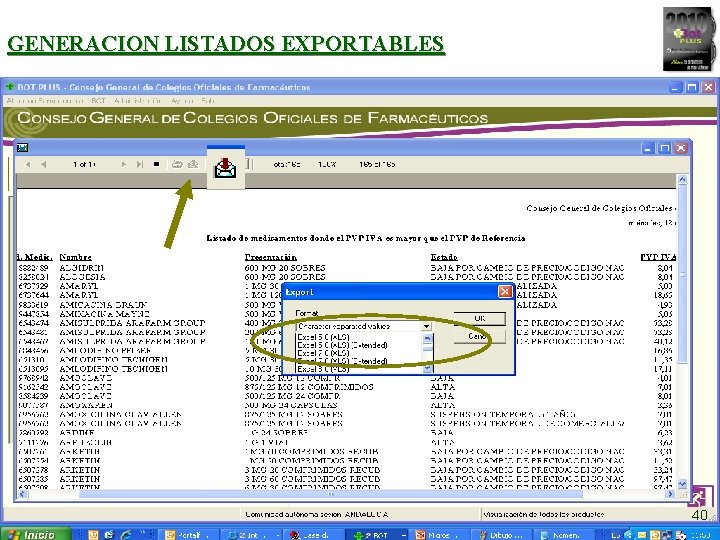The image size is (720, 540).
Task: Open the Format dropdown arrow in Export
Action: coord(427,326)
